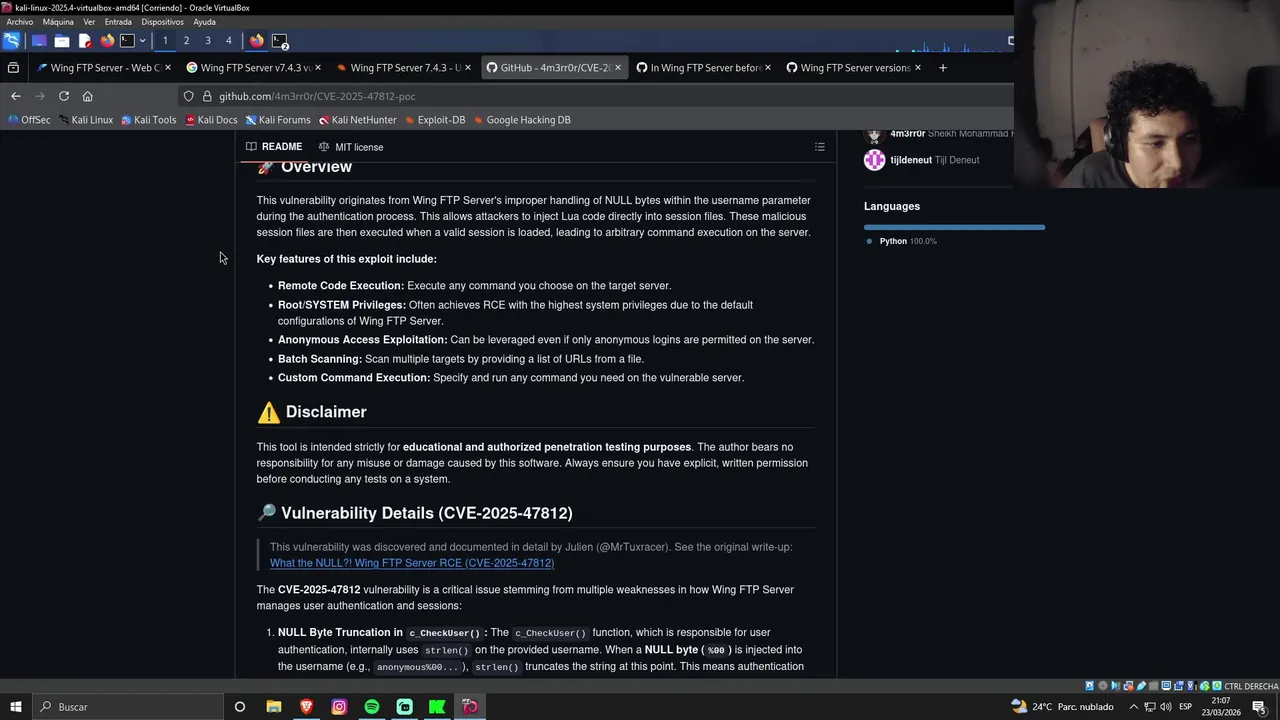This screenshot has height=720, width=1280.
Task: Open the Entrada VirtualBox menu
Action: click(x=118, y=22)
